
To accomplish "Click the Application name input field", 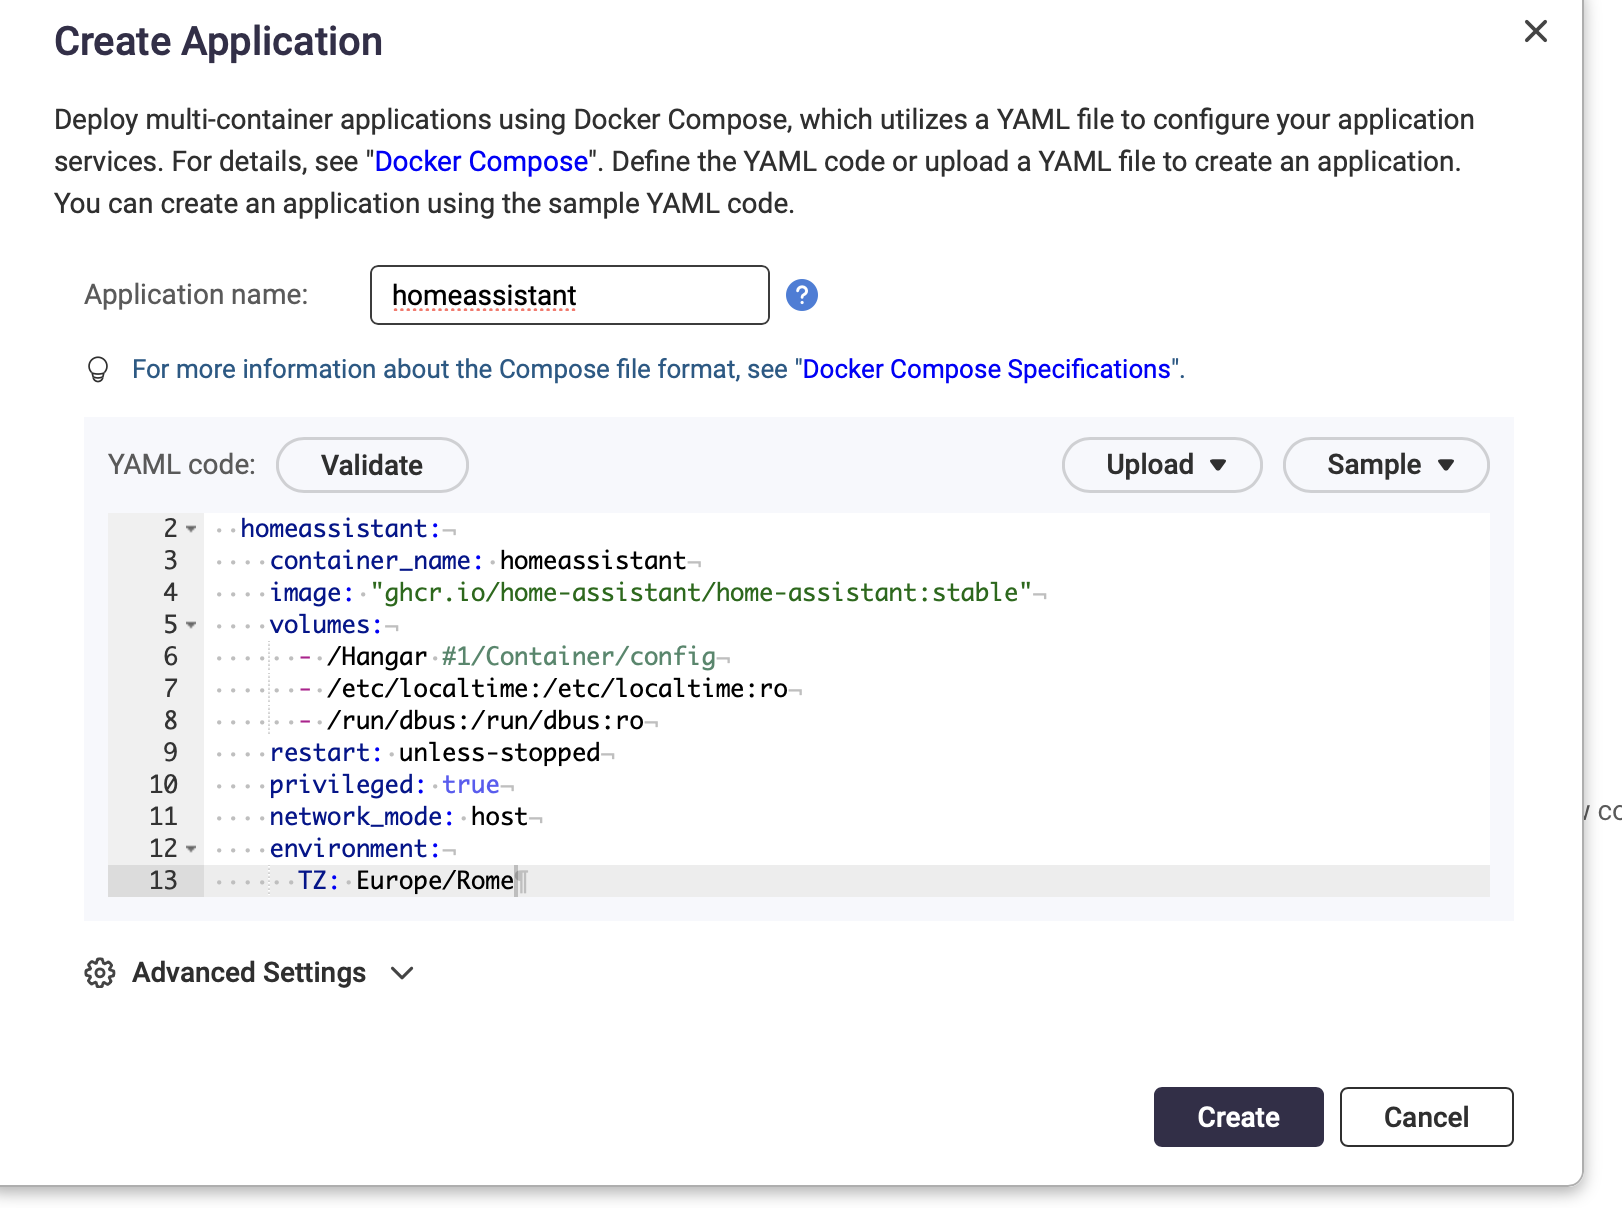I will click(x=569, y=295).
